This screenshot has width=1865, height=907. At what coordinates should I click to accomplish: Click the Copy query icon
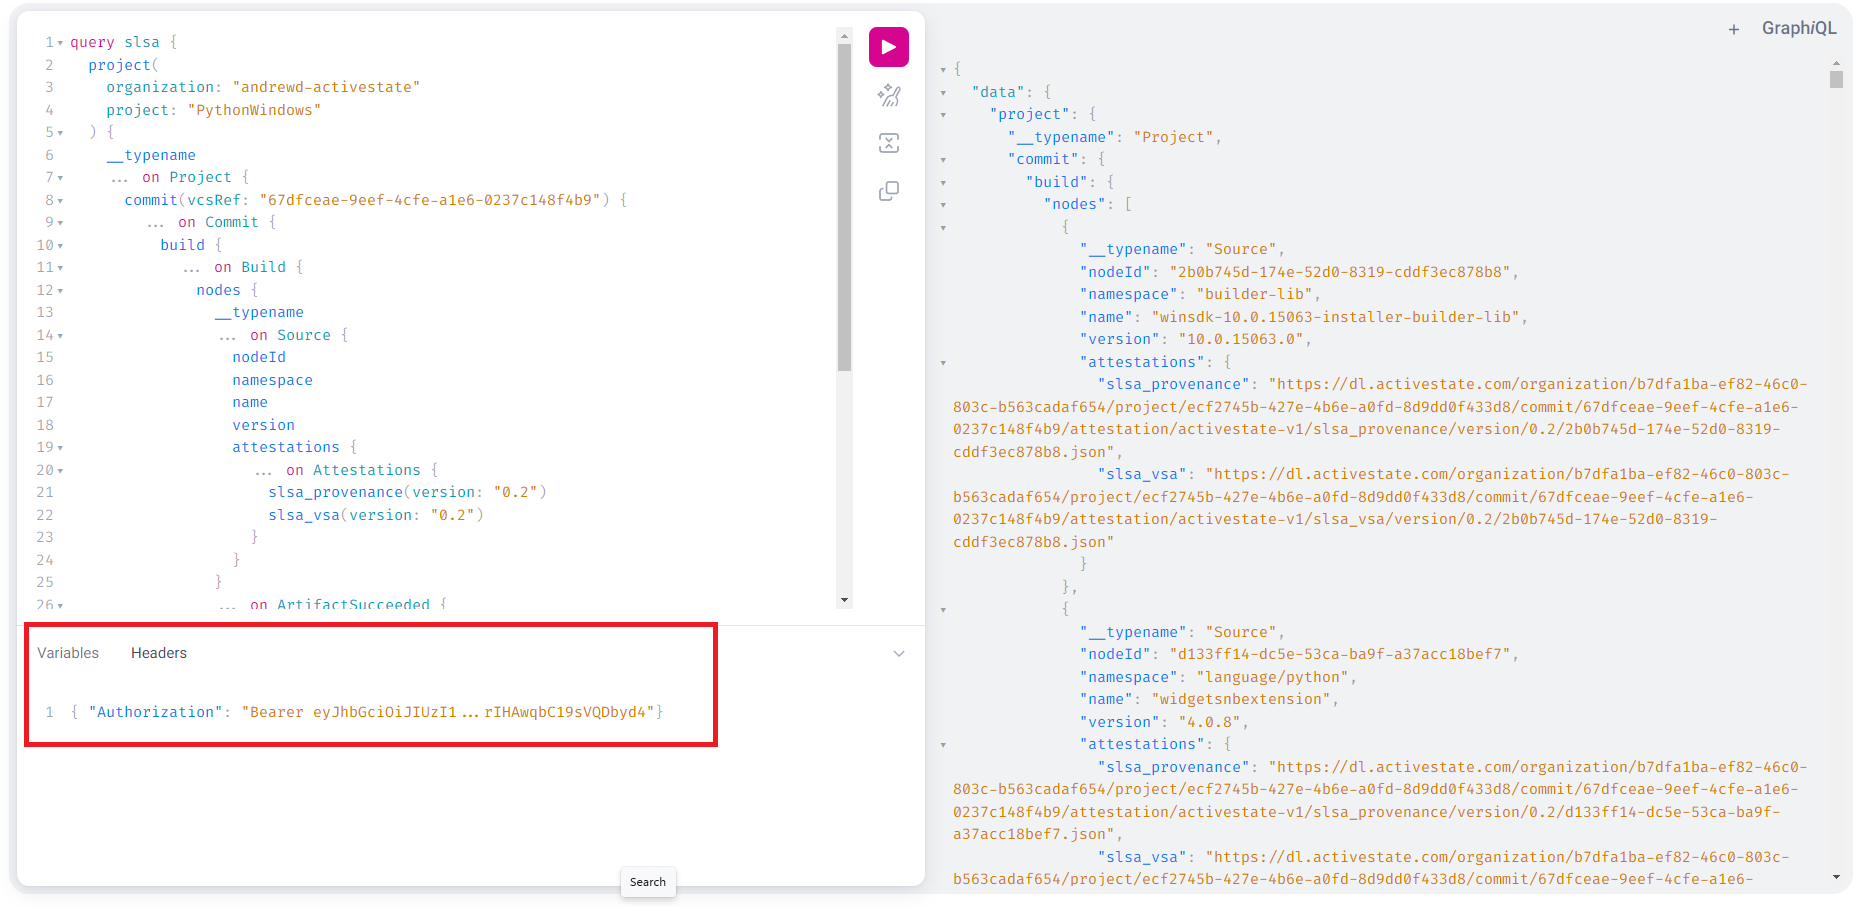888,191
